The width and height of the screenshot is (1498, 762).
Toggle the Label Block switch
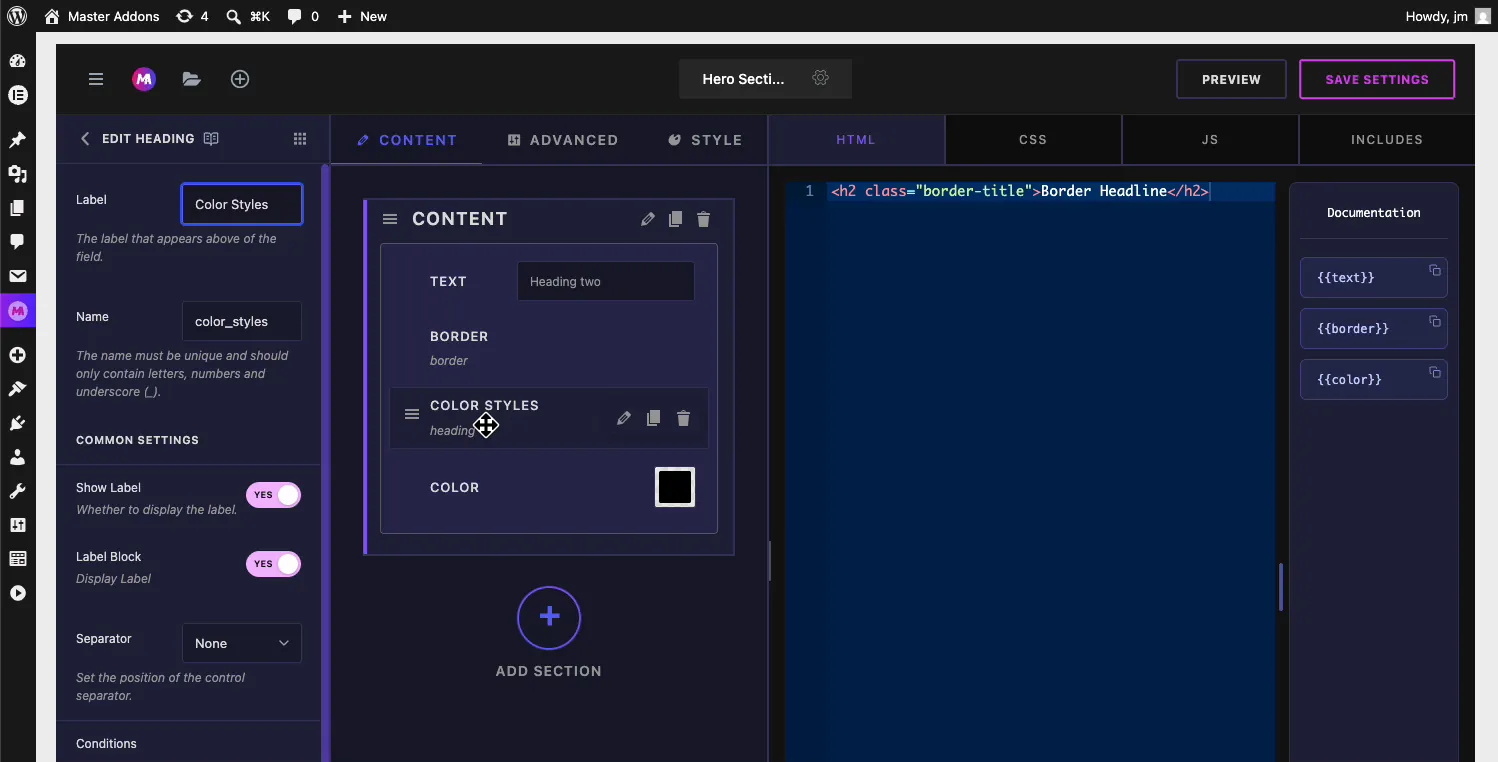click(x=273, y=564)
